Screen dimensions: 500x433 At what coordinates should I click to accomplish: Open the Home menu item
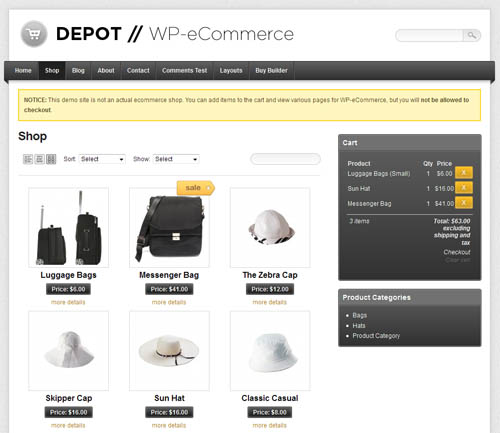23,71
